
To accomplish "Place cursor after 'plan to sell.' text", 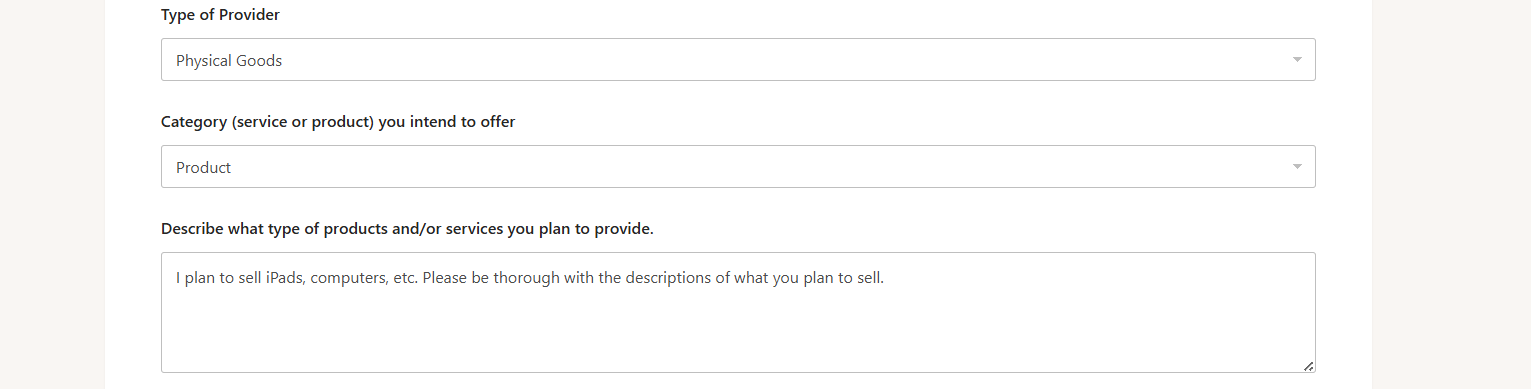I will pos(886,278).
